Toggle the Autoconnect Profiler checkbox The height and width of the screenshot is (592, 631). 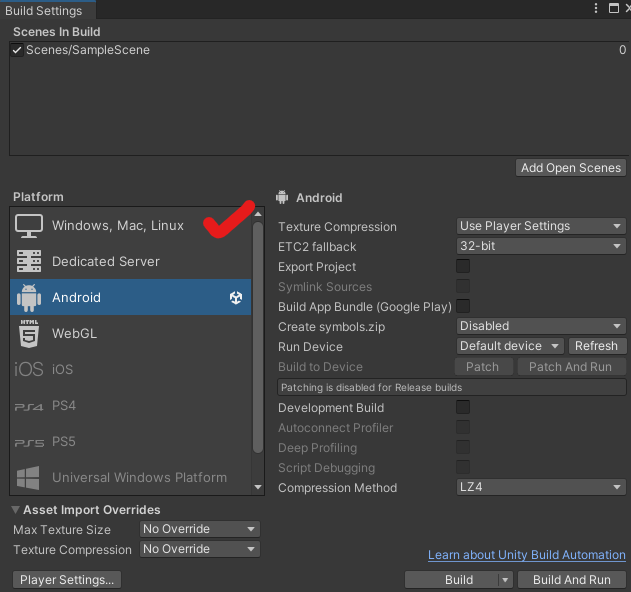463,427
